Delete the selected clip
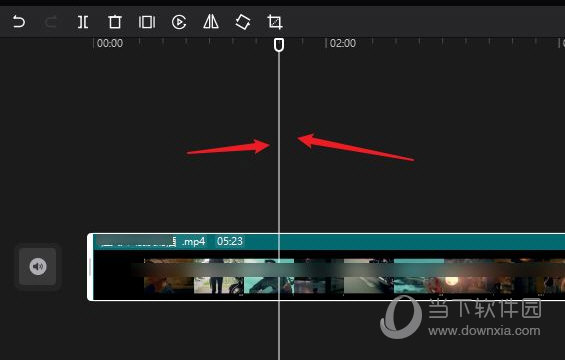The height and width of the screenshot is (360, 565). point(115,22)
